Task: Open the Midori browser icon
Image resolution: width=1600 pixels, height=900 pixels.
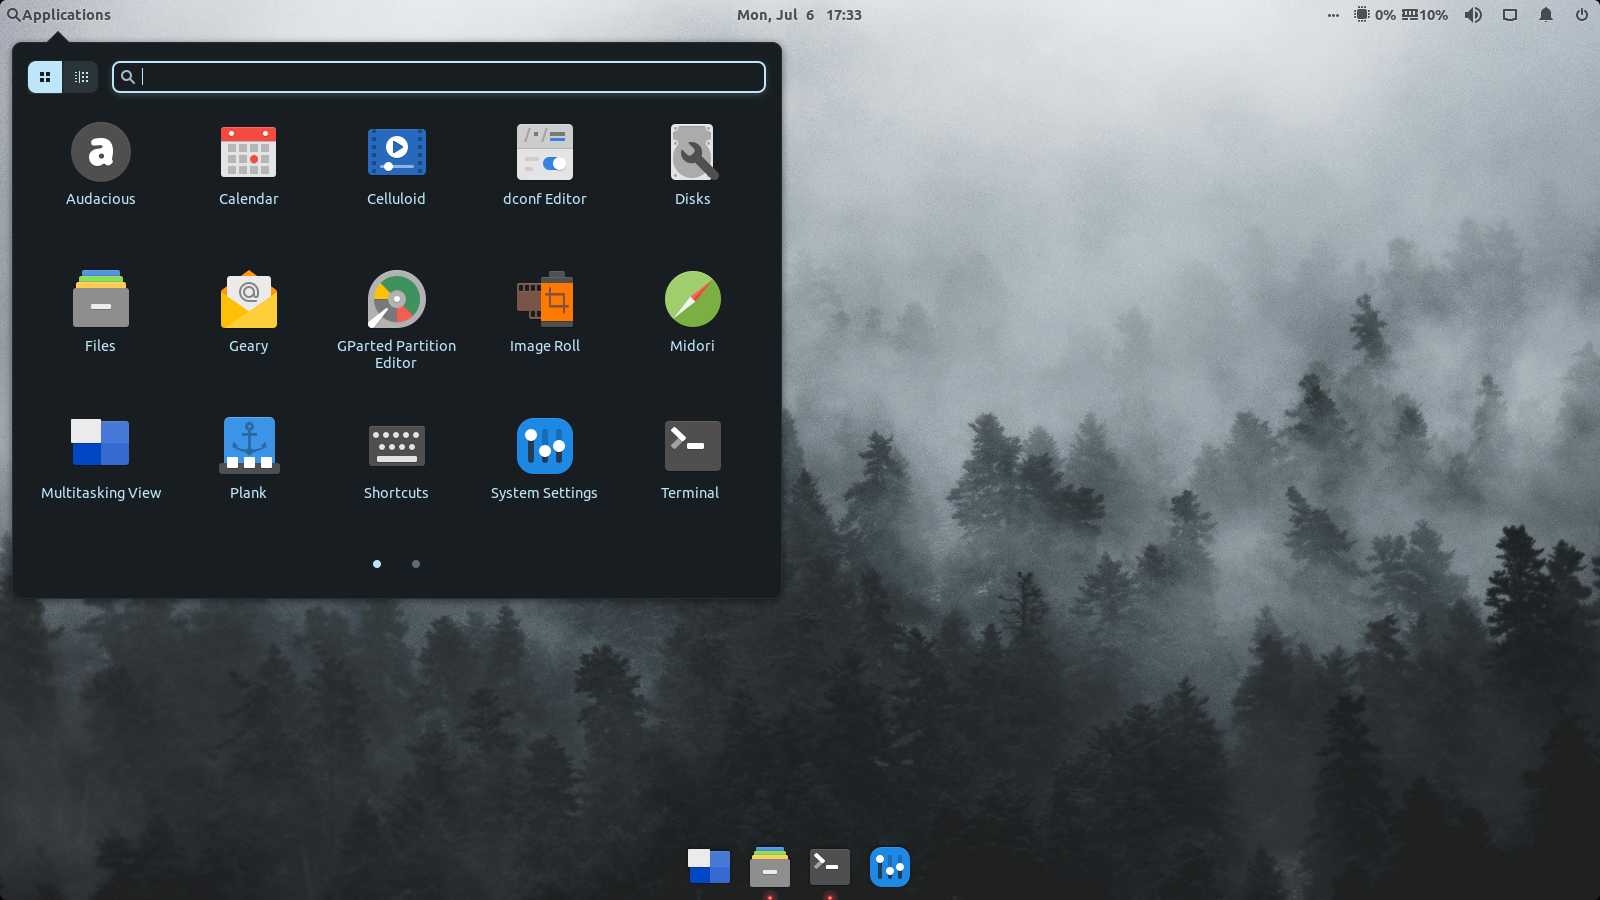Action: 692,299
